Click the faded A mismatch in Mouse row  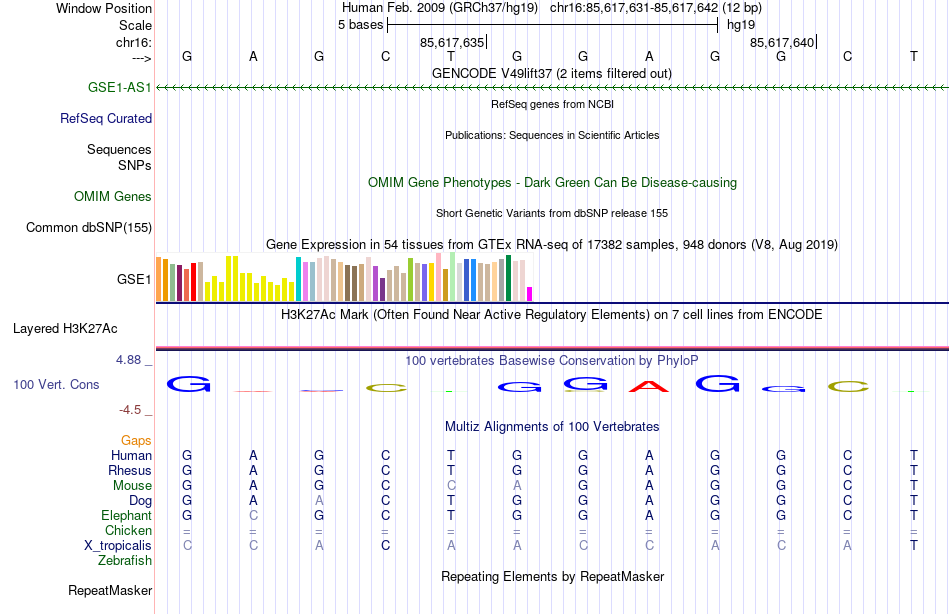[x=517, y=486]
